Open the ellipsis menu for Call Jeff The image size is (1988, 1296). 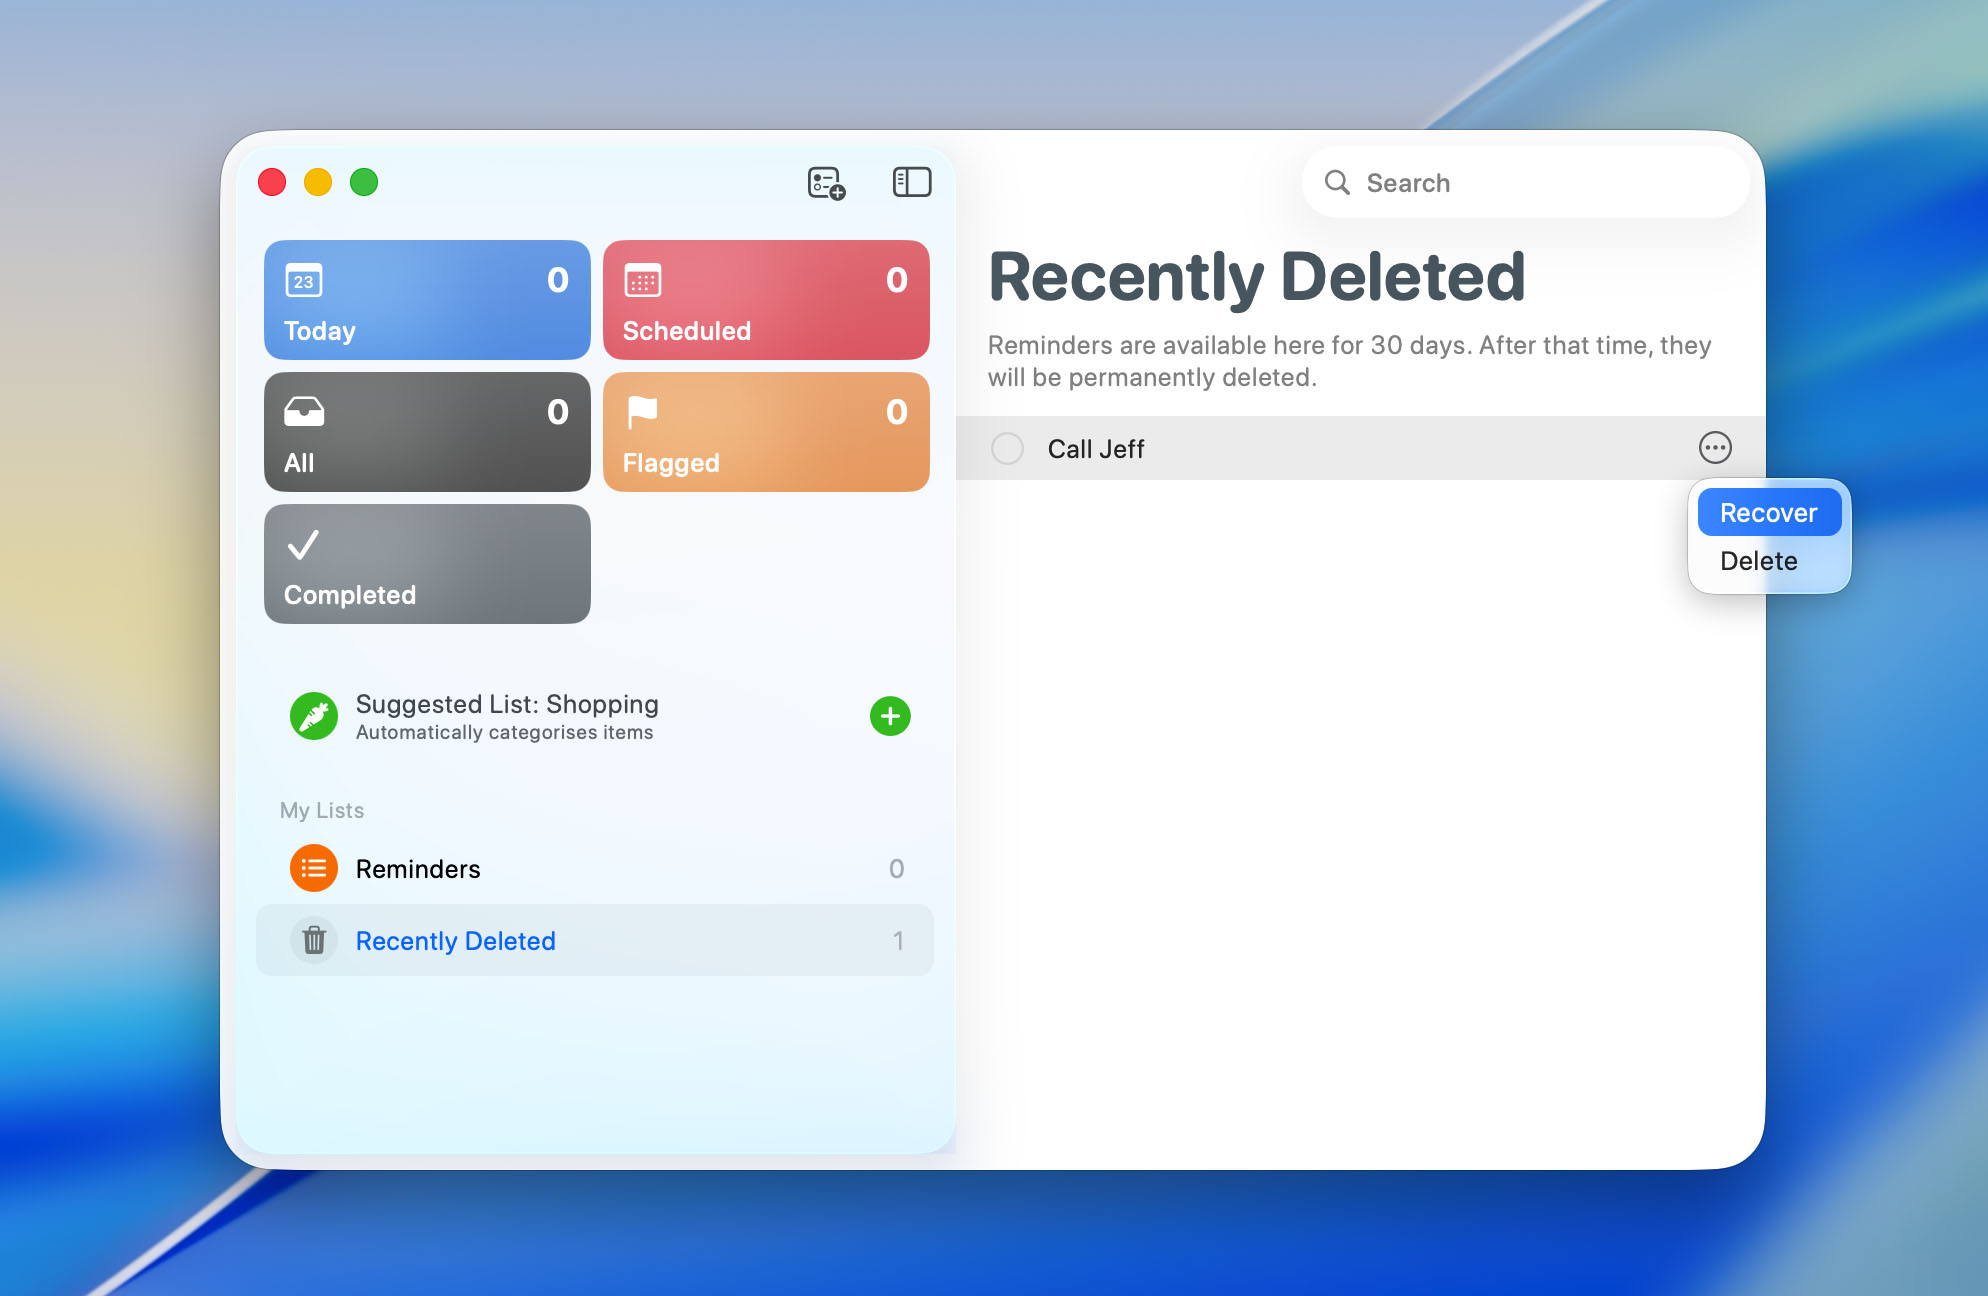(1715, 447)
